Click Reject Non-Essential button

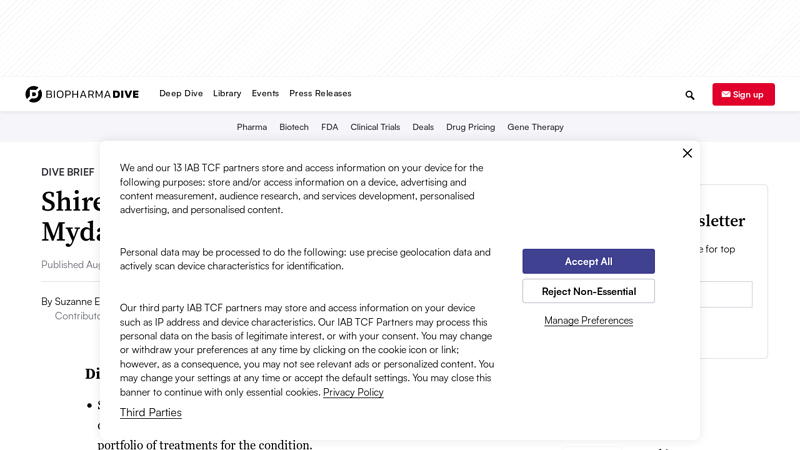click(x=588, y=291)
